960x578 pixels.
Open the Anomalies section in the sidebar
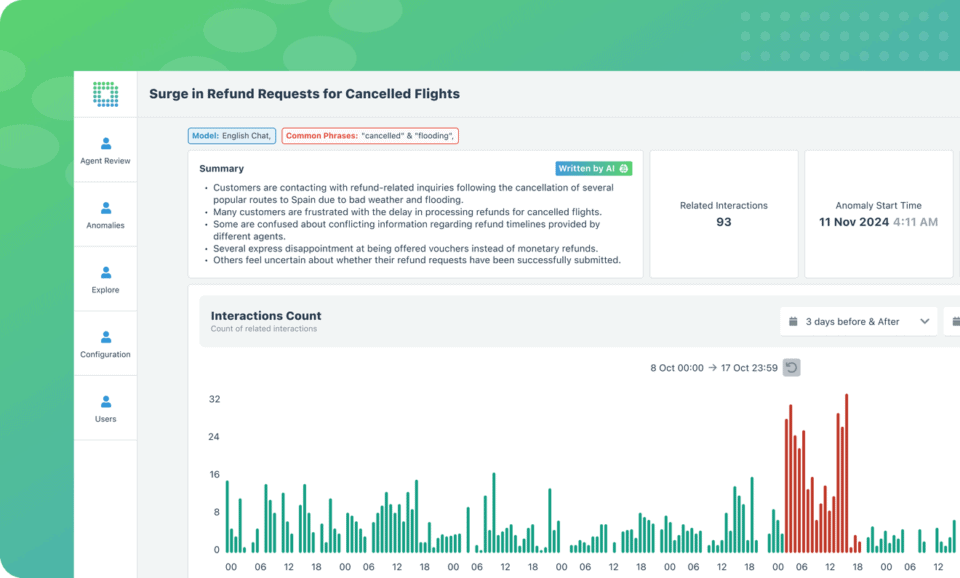[x=104, y=213]
